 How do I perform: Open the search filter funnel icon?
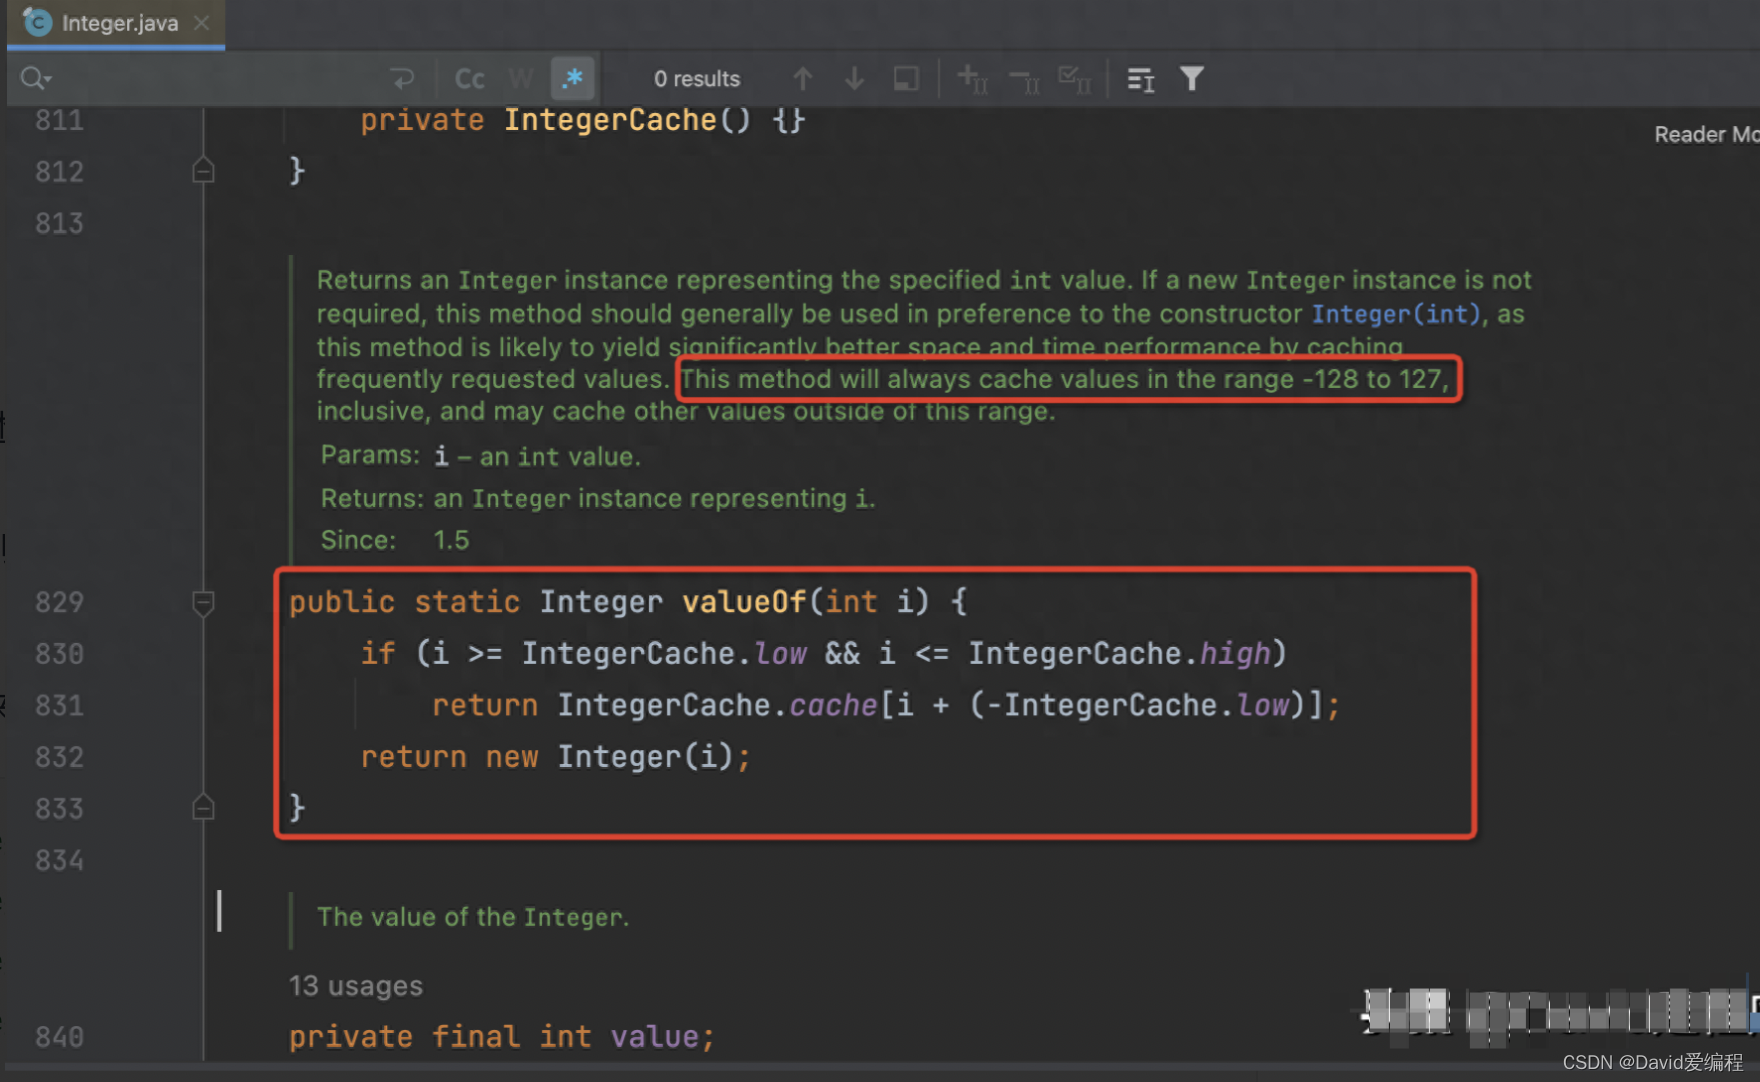click(1192, 78)
